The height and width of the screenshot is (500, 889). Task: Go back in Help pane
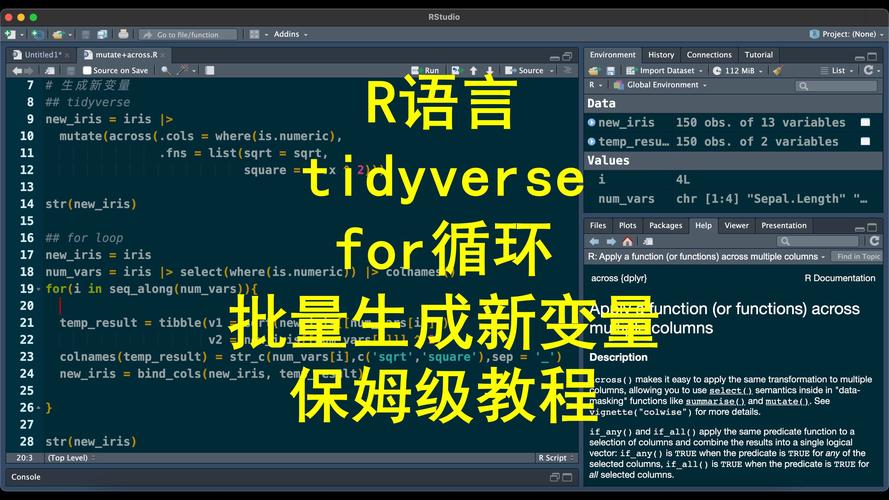coord(594,241)
